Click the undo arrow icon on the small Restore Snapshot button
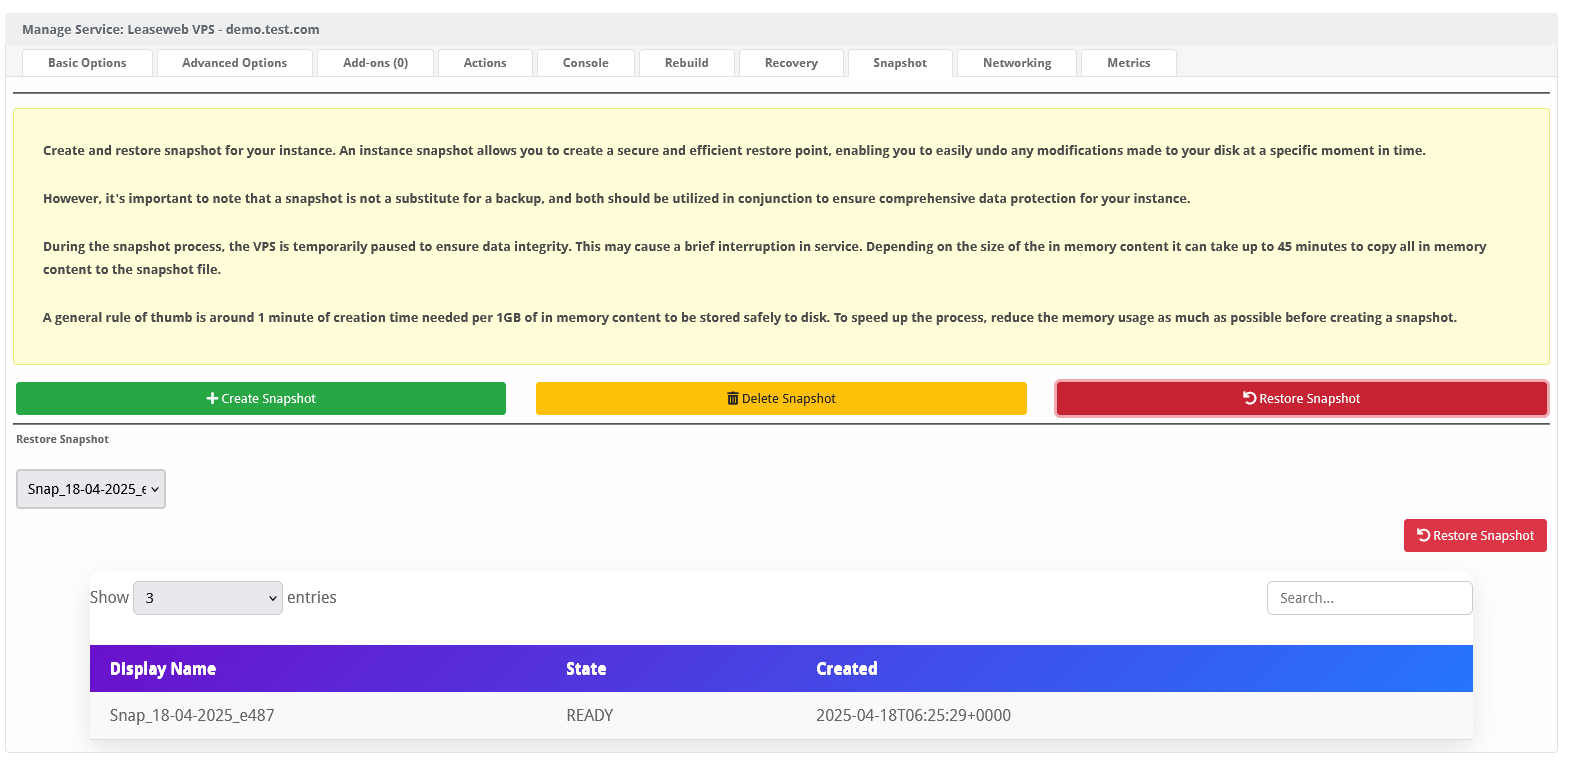This screenshot has height=762, width=1576. [x=1424, y=535]
